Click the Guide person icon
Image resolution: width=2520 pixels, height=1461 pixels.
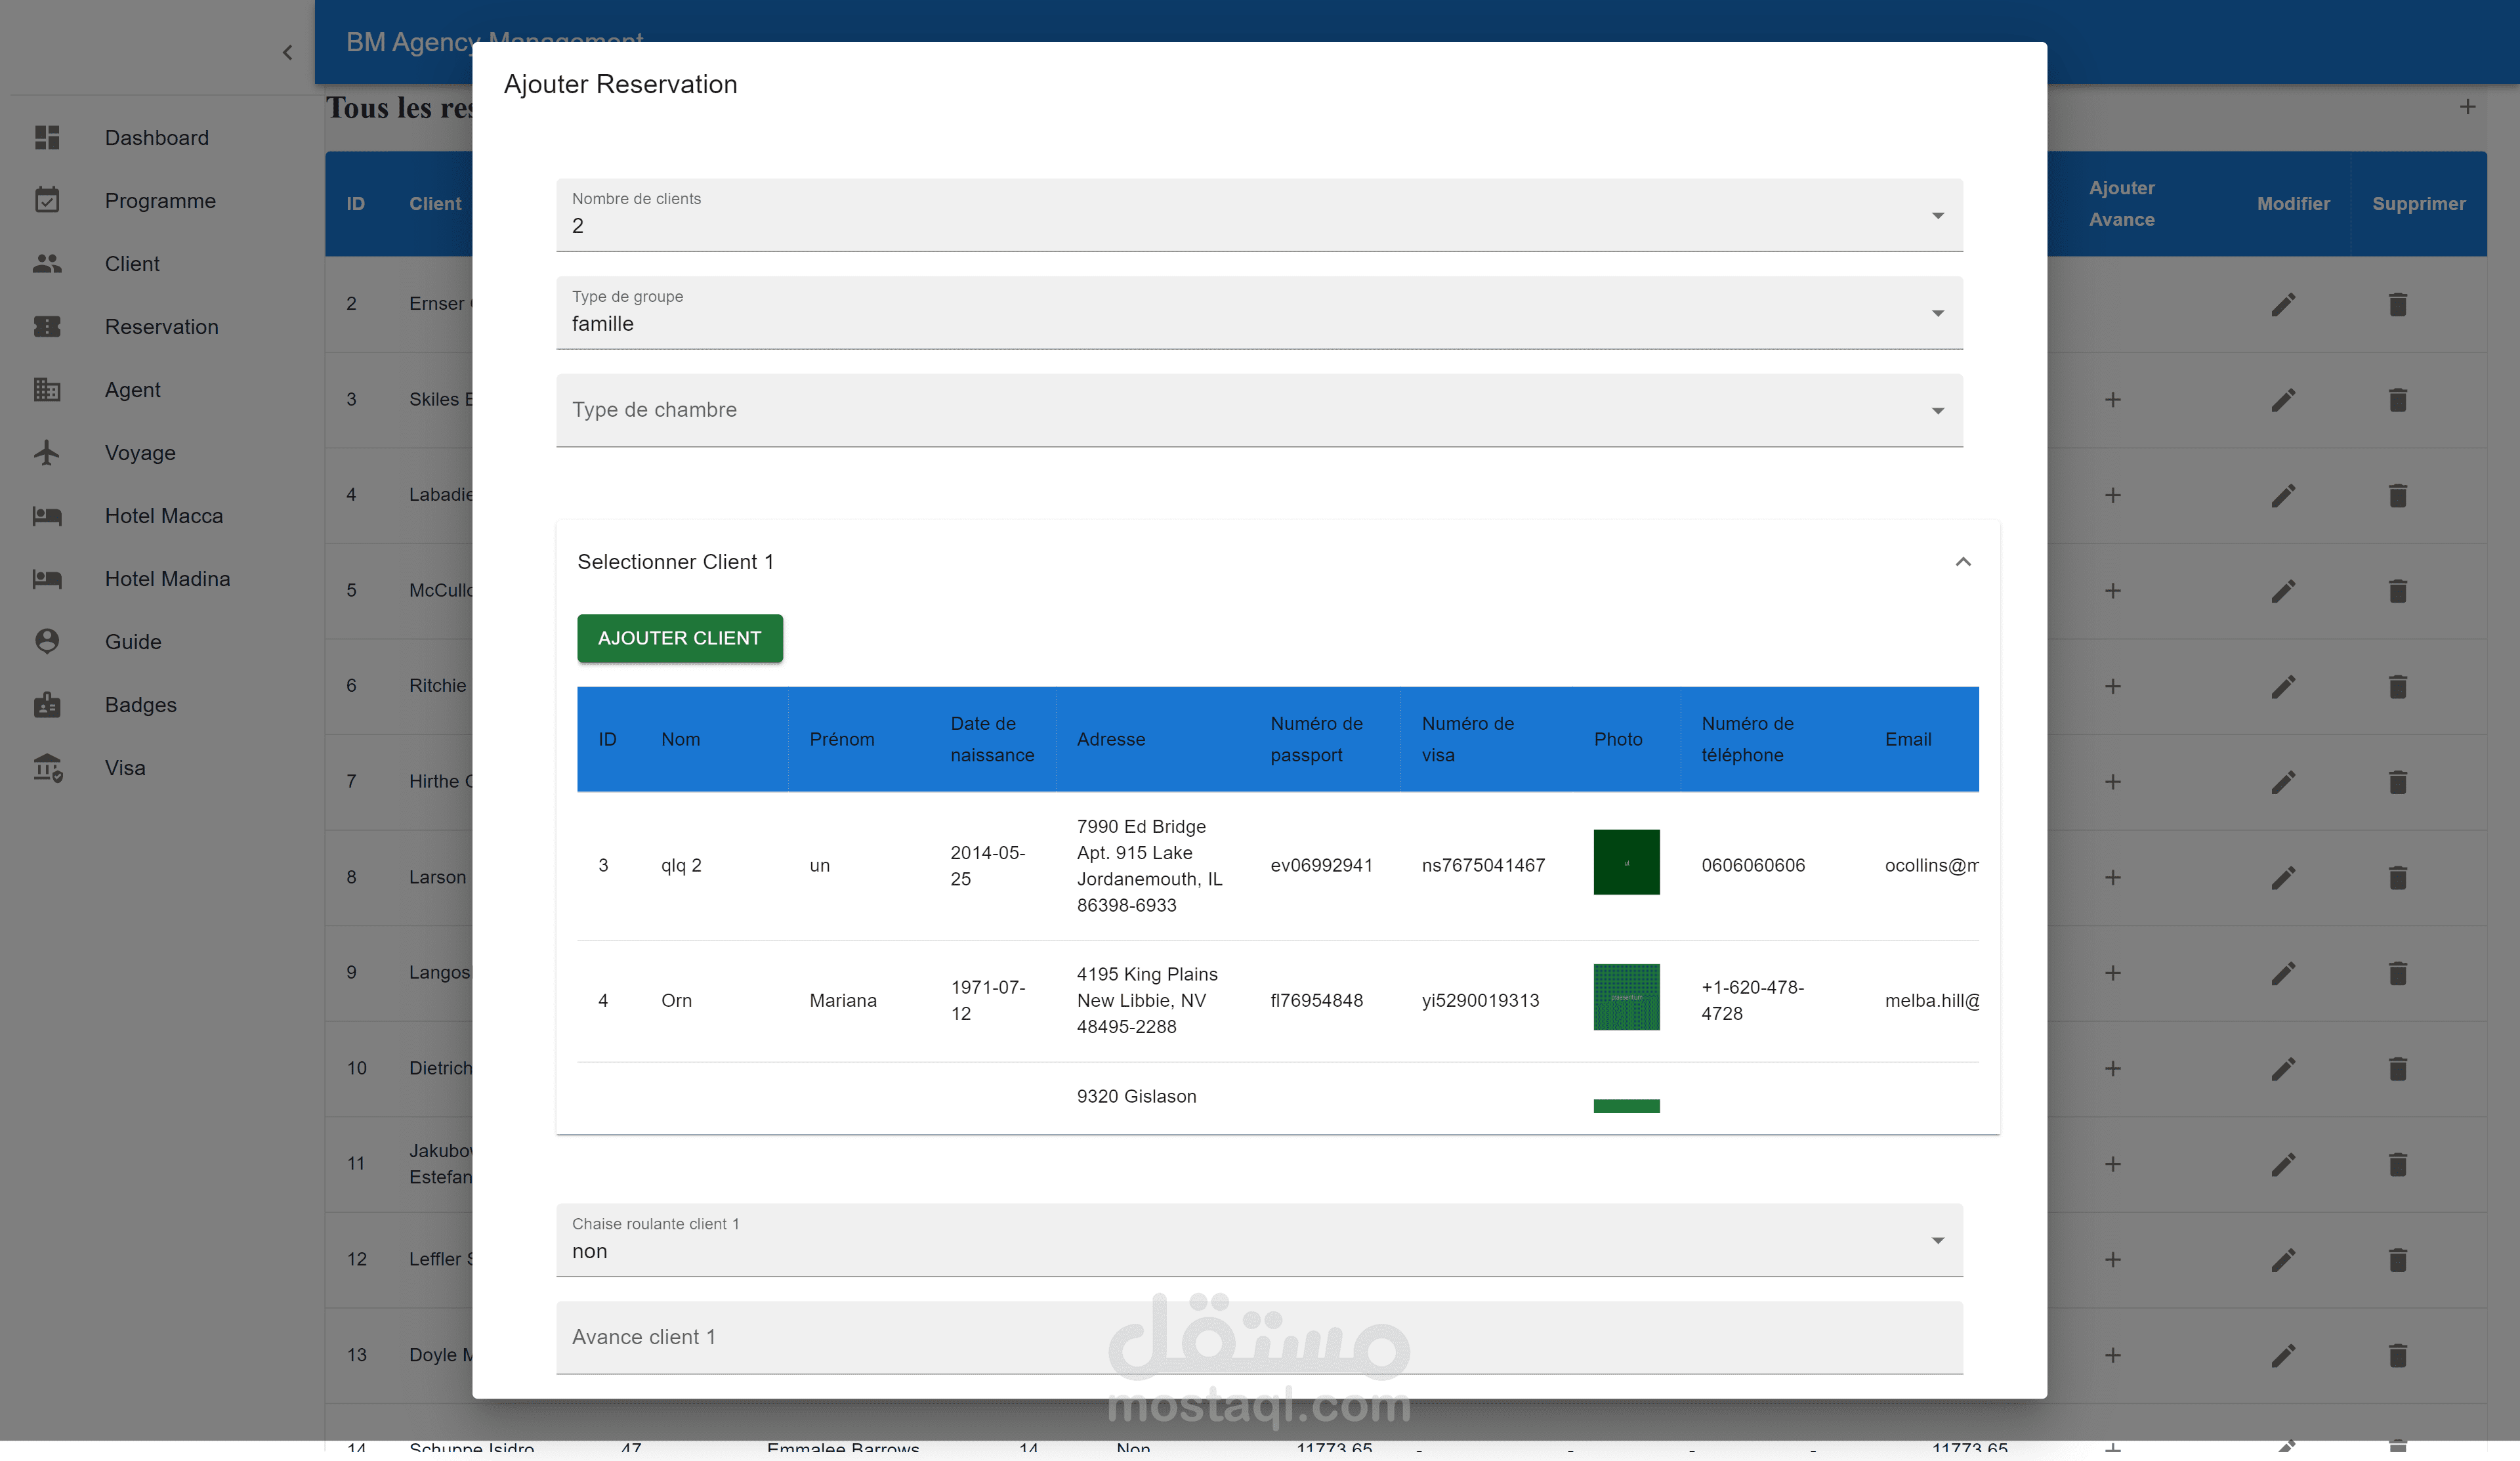point(47,642)
